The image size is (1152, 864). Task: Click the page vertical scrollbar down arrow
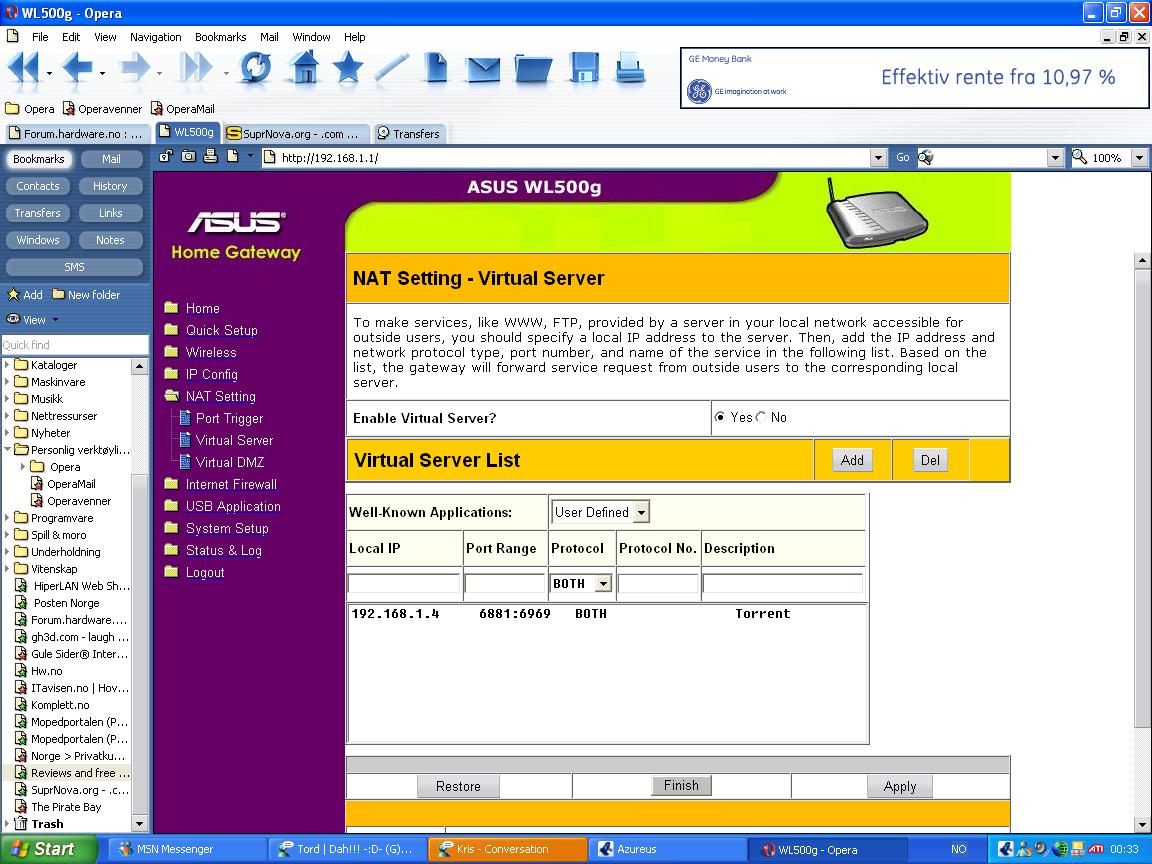(x=1142, y=824)
